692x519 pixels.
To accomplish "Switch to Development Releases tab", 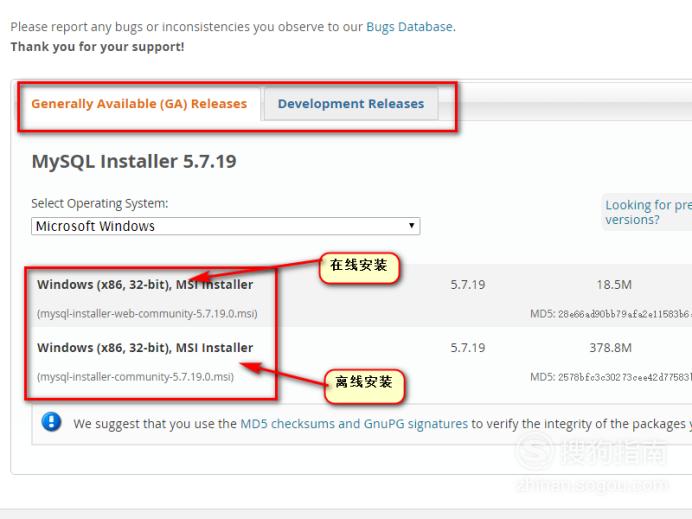I will 351,104.
